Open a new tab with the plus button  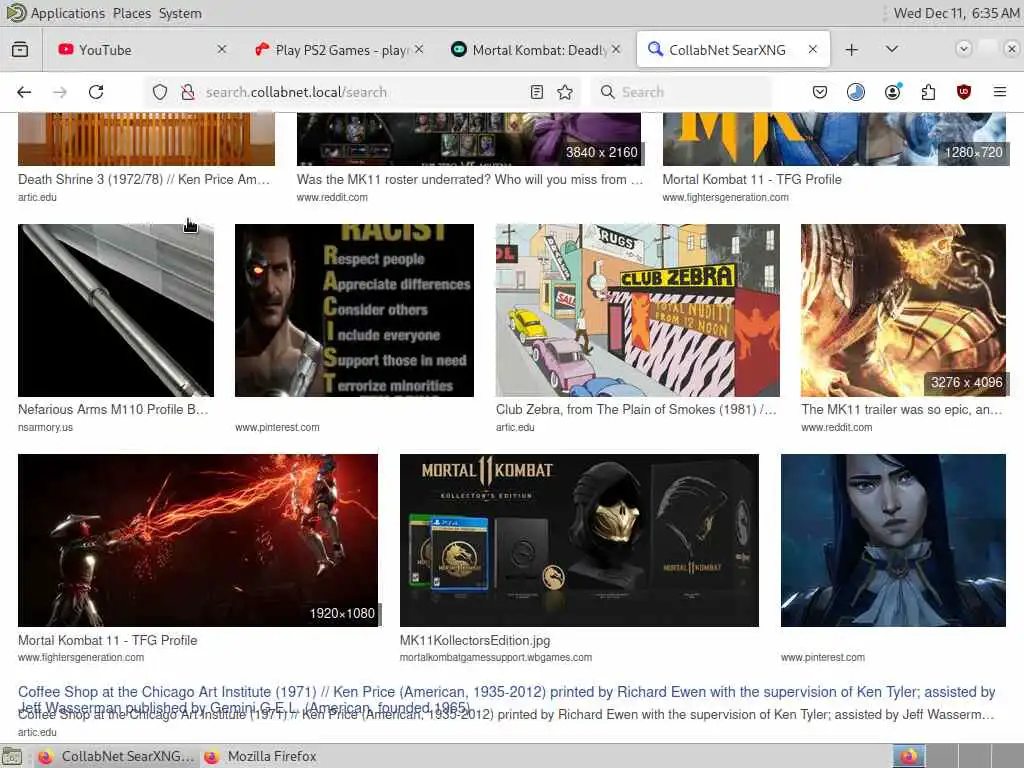(x=852, y=50)
